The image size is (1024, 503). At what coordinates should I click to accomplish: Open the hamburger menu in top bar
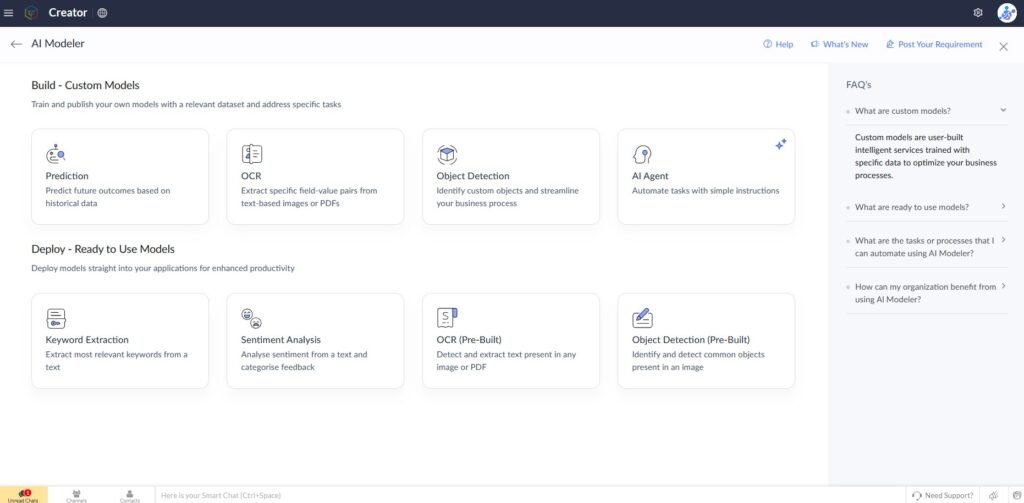(x=9, y=13)
